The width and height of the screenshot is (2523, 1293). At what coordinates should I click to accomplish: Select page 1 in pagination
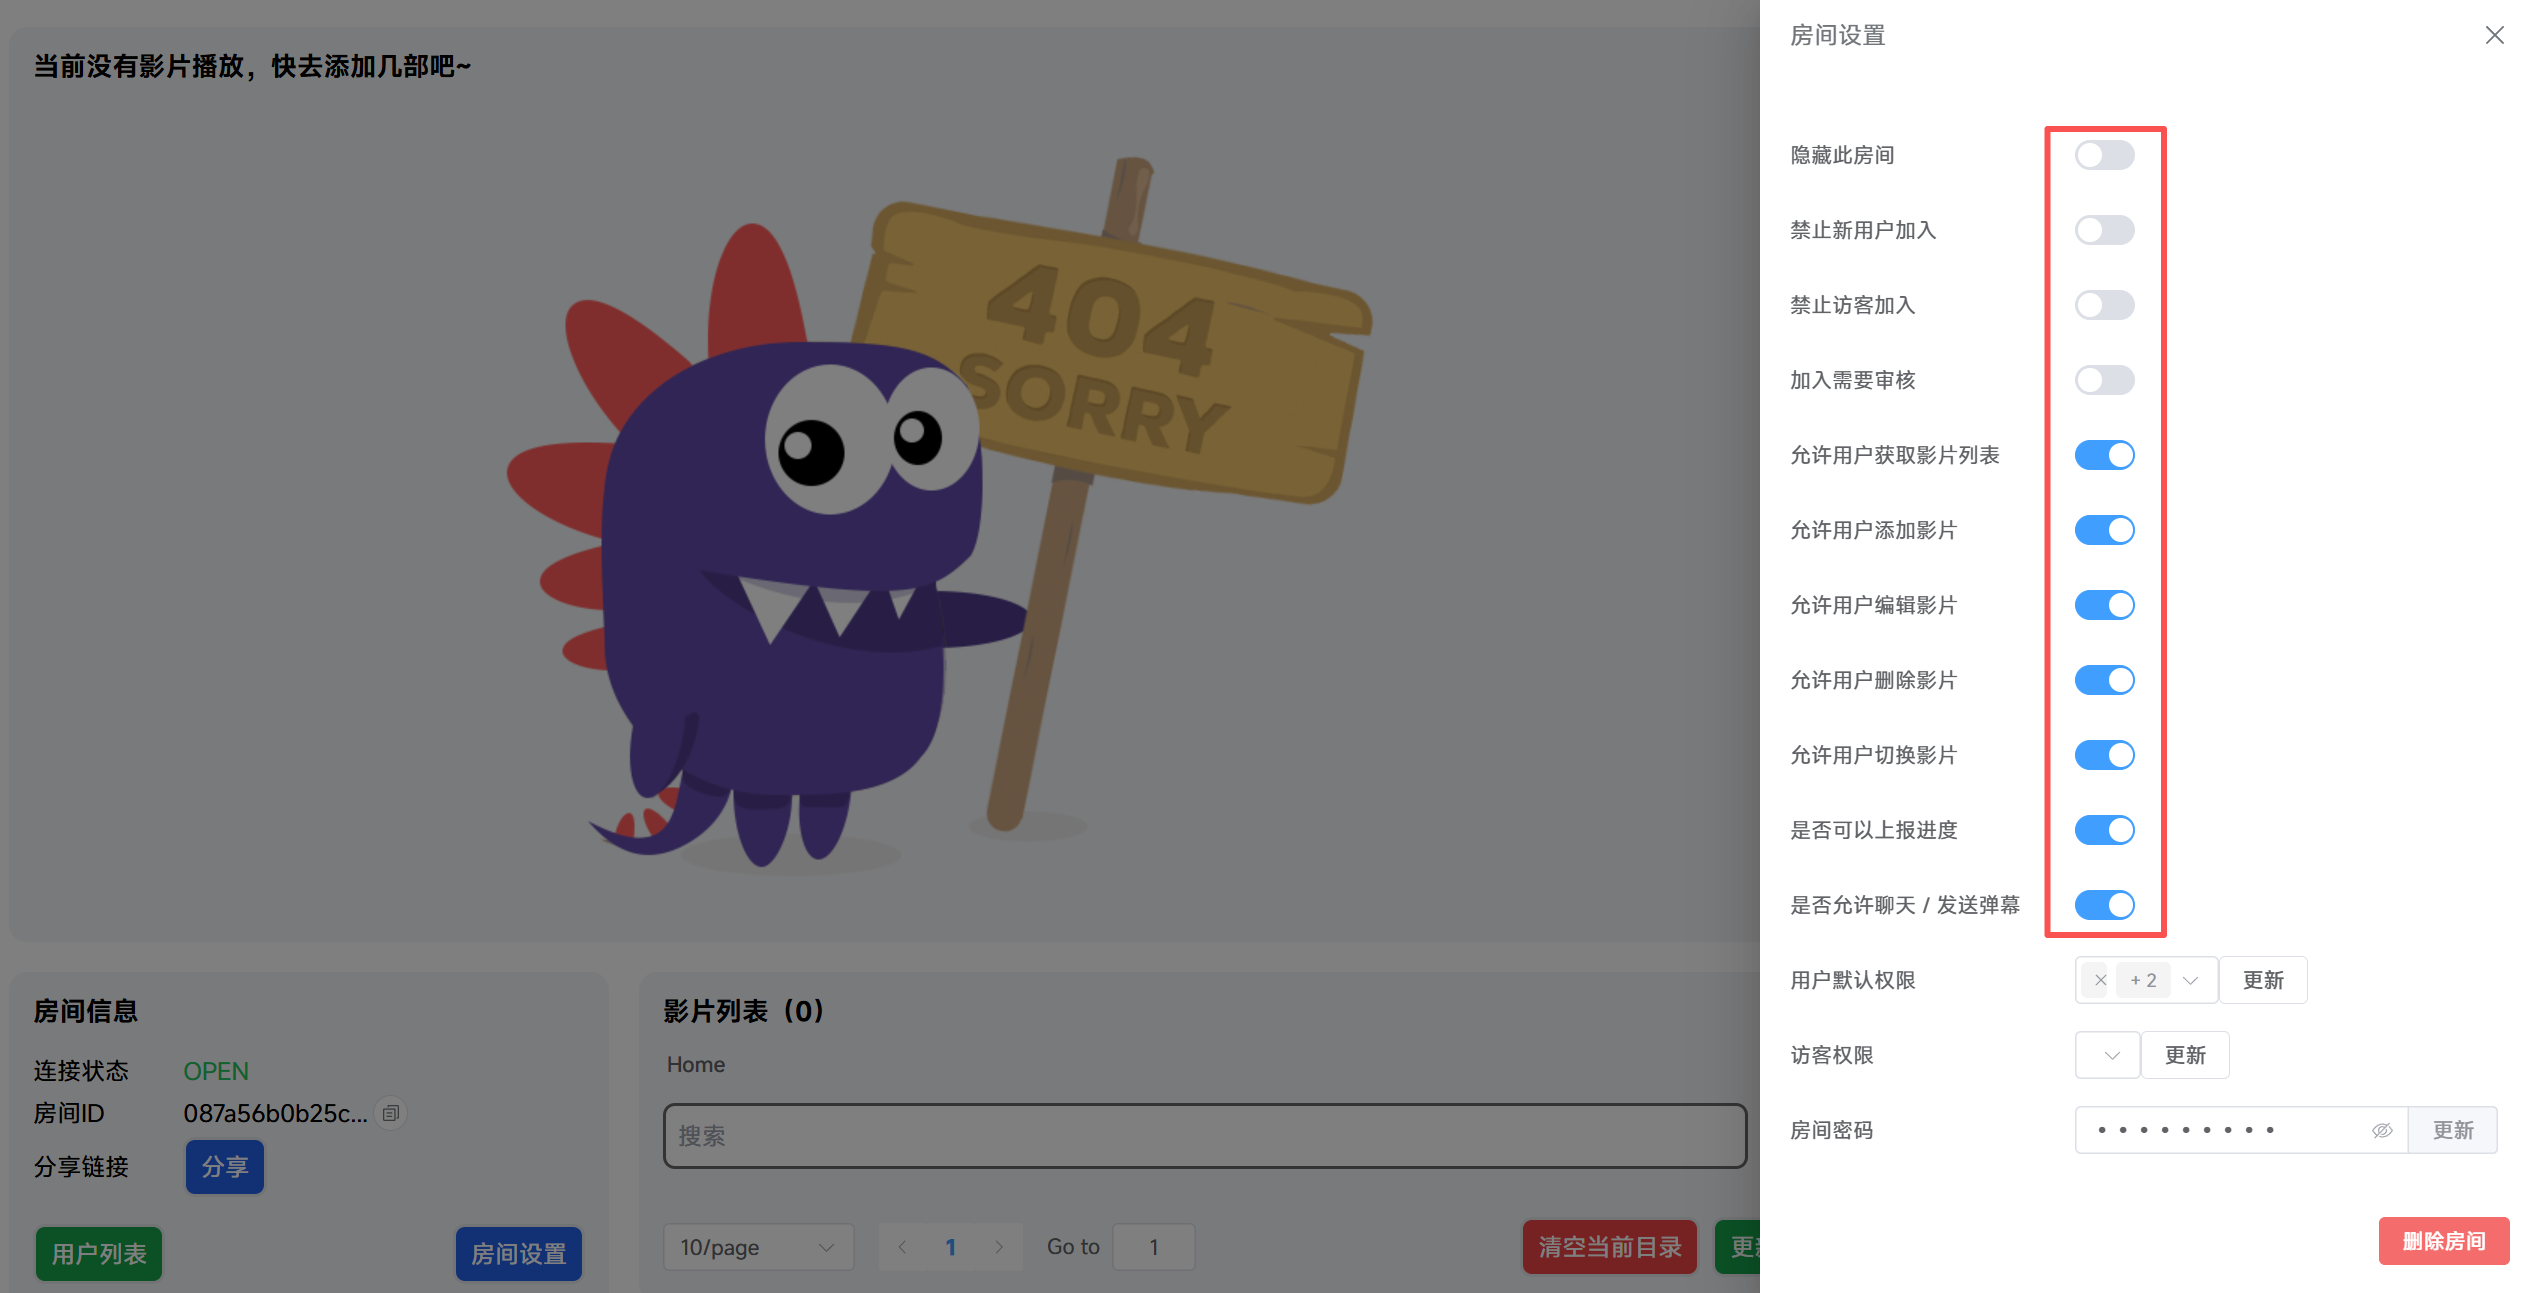pos(950,1247)
